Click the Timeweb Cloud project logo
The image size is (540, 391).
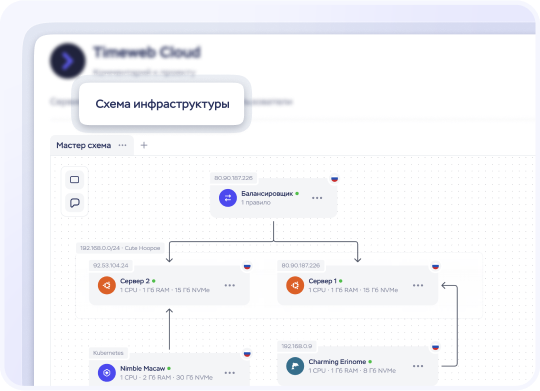68,61
